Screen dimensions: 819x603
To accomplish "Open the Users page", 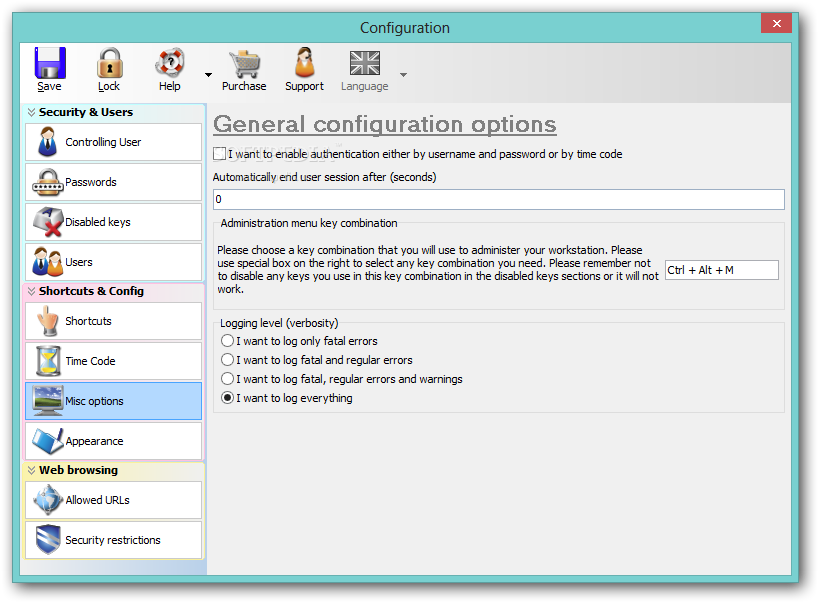I will click(x=113, y=262).
